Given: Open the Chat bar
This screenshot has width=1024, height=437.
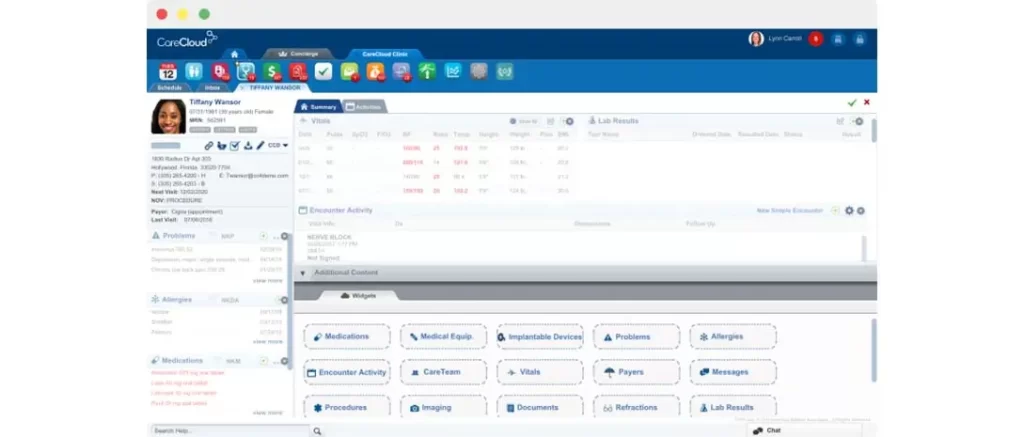Looking at the screenshot, I should coord(803,430).
